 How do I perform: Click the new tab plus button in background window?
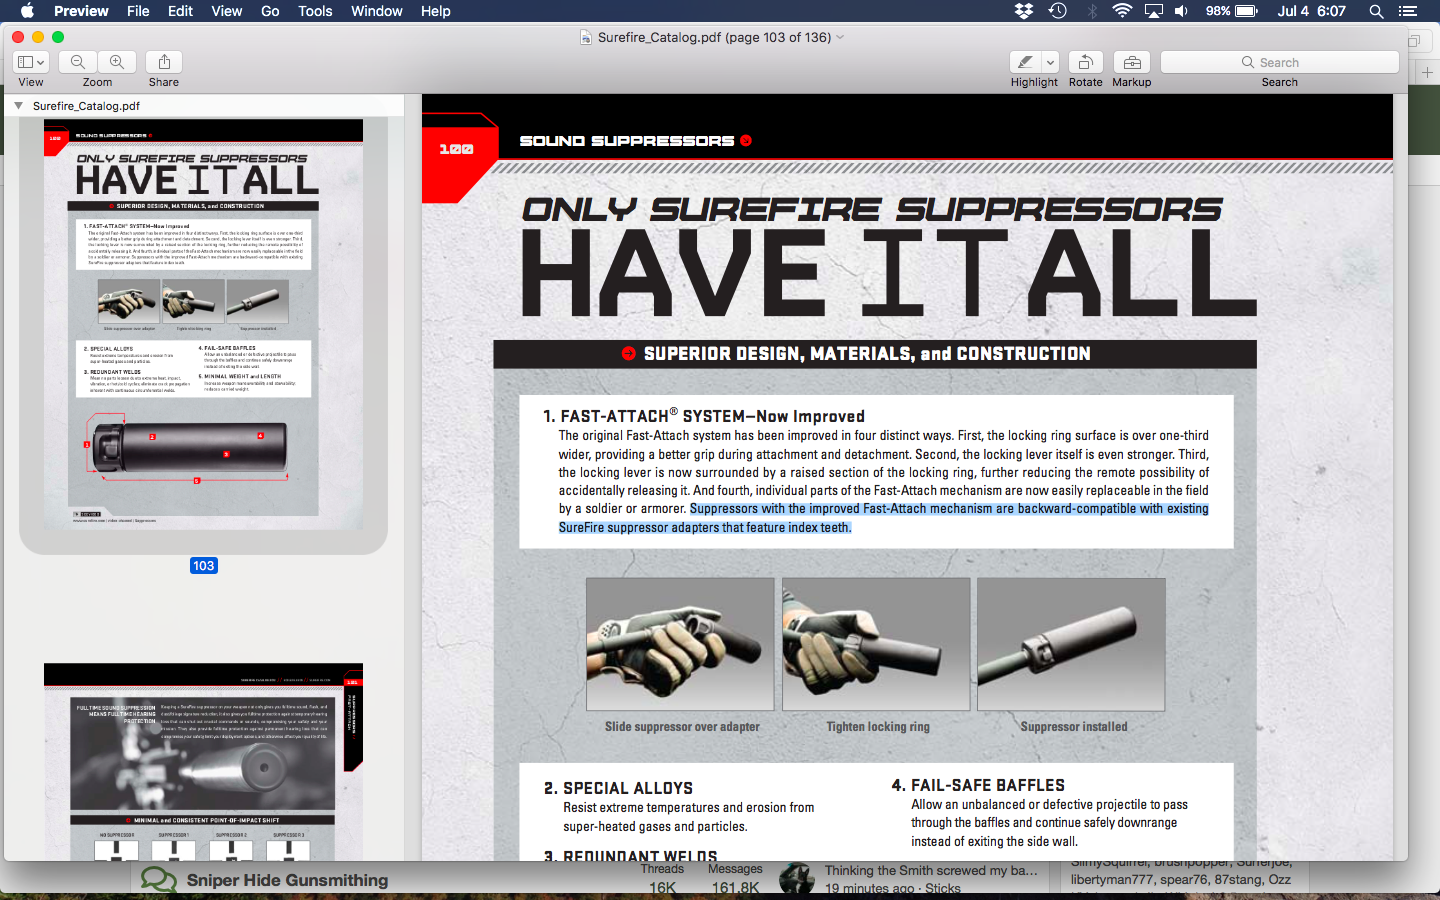1427,72
